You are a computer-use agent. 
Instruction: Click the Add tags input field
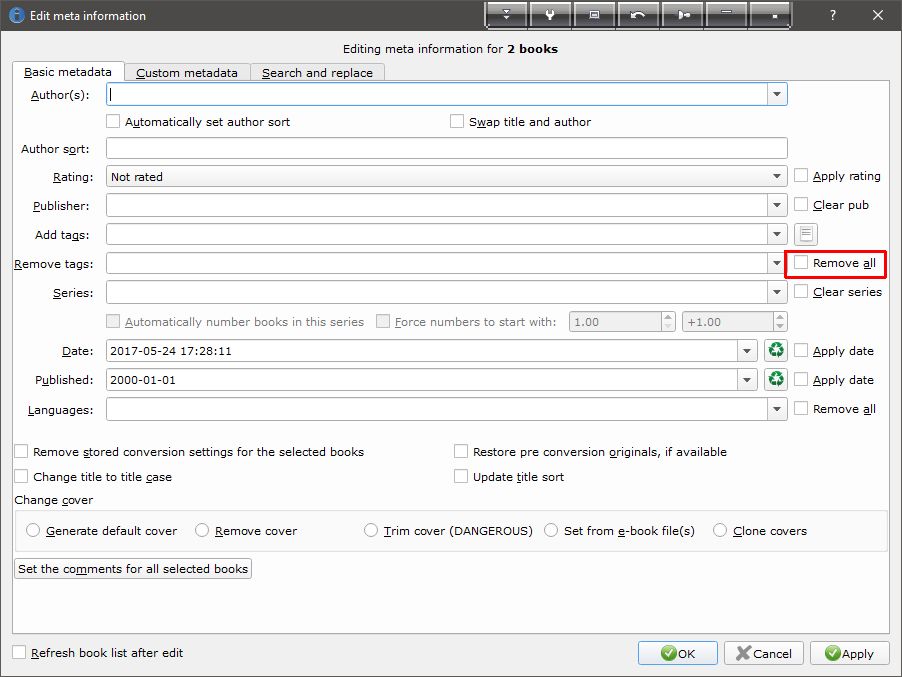(437, 234)
